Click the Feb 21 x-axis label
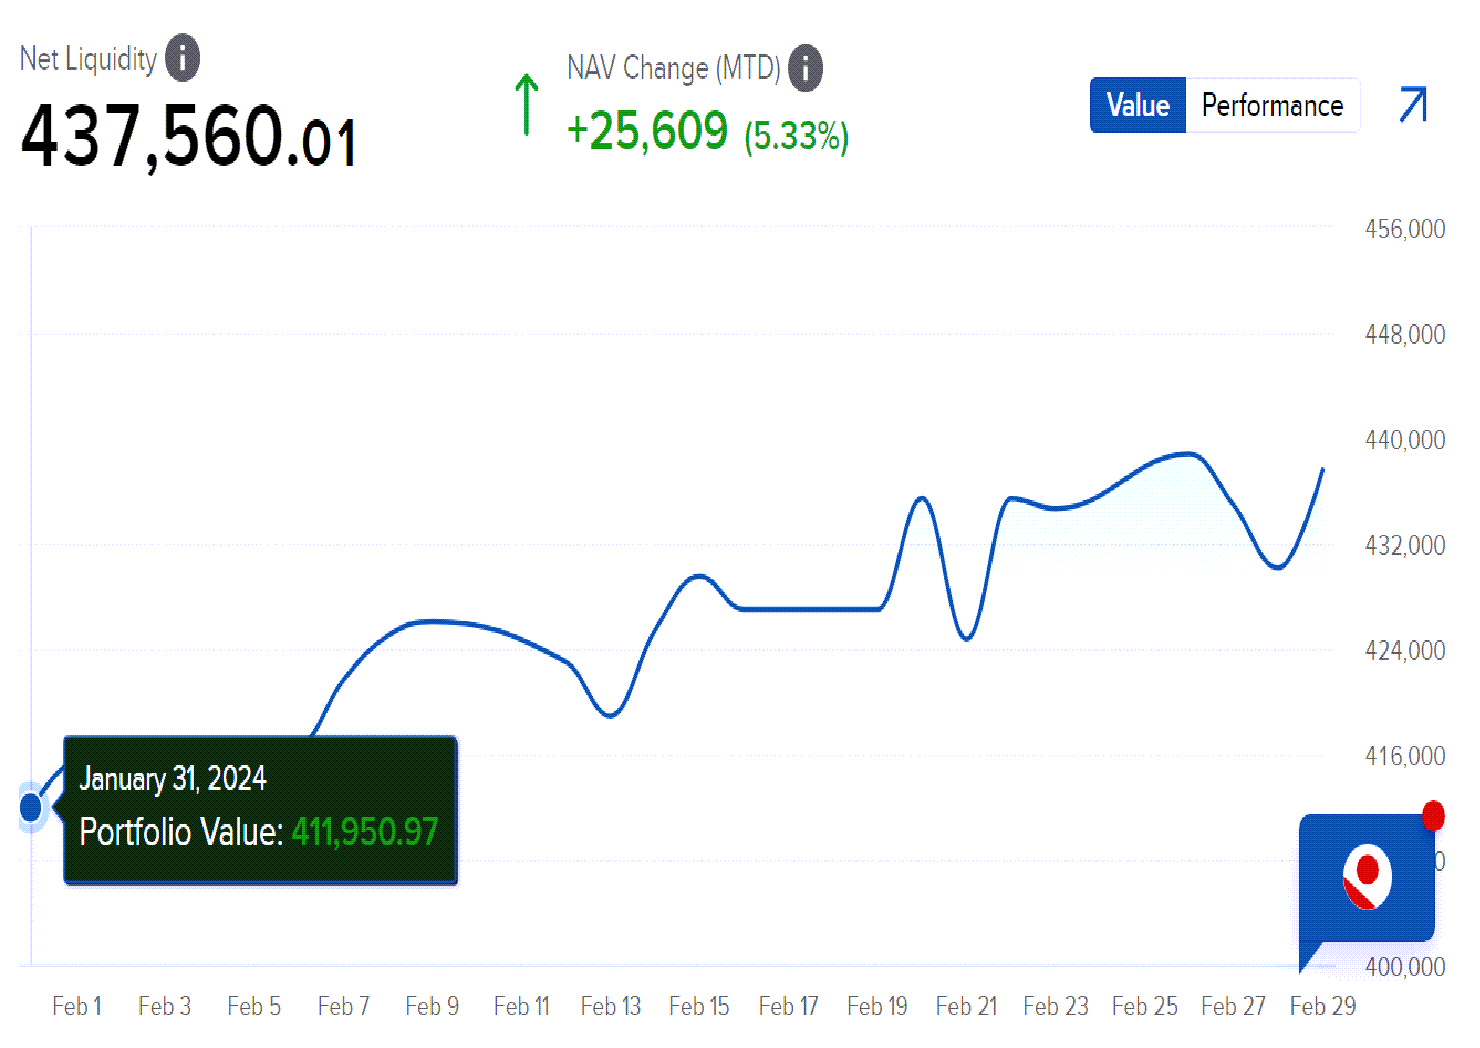 966,1006
